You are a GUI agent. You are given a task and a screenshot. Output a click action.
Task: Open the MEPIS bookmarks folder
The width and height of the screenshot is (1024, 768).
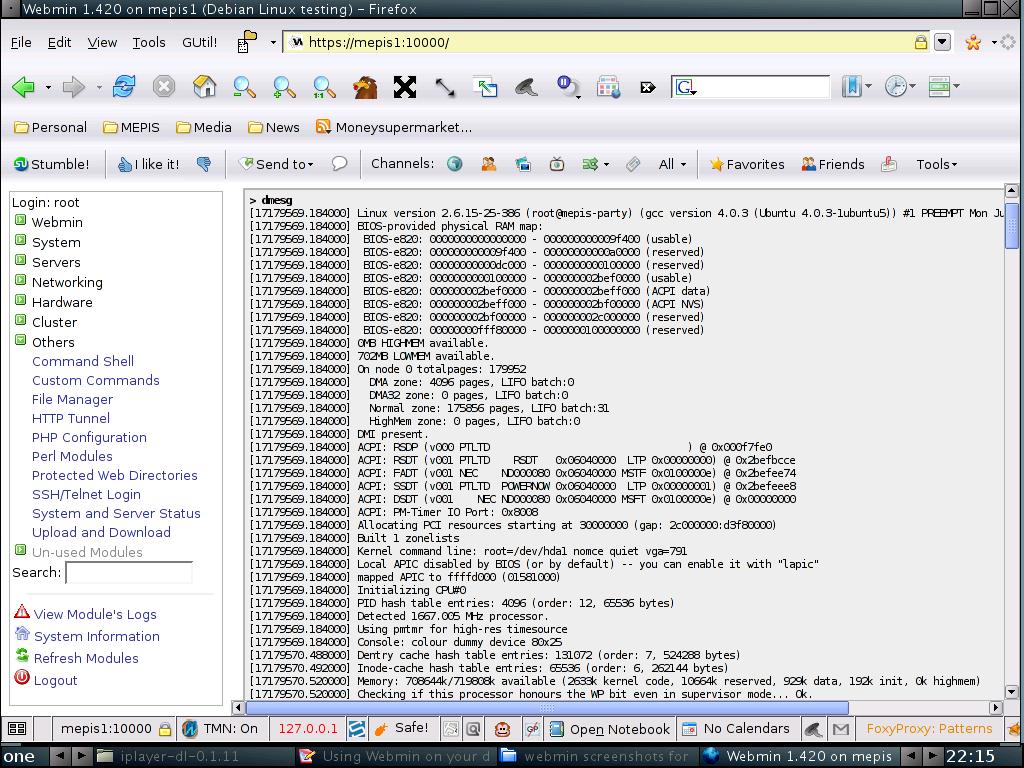coord(131,127)
